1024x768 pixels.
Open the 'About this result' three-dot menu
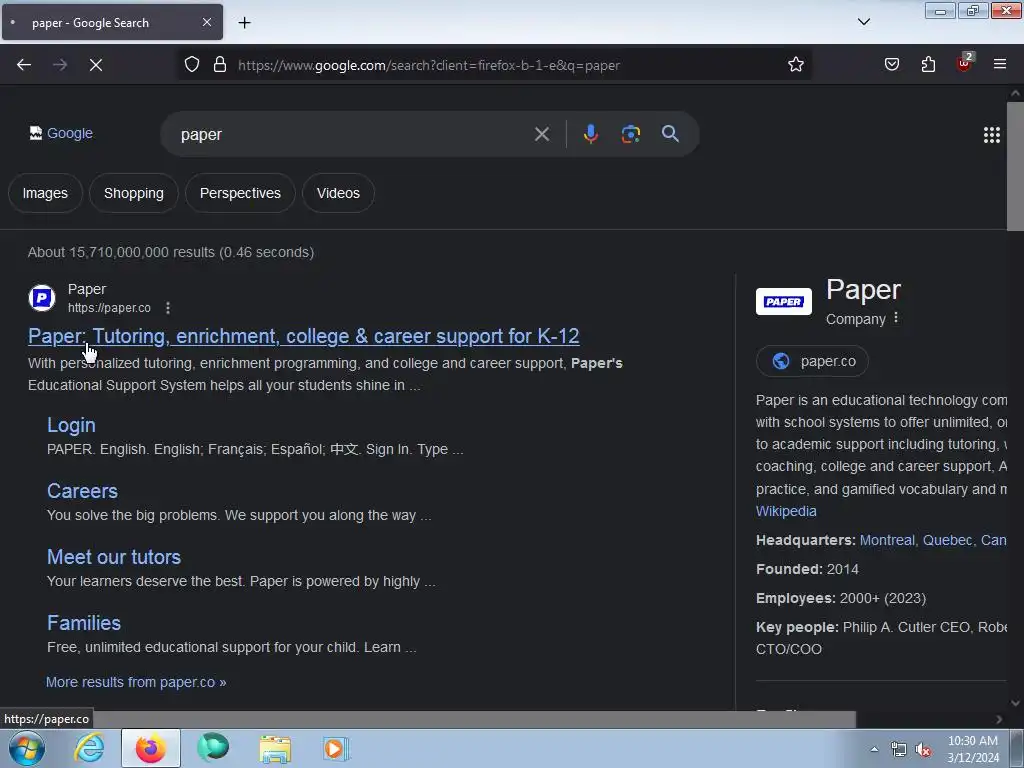(168, 308)
